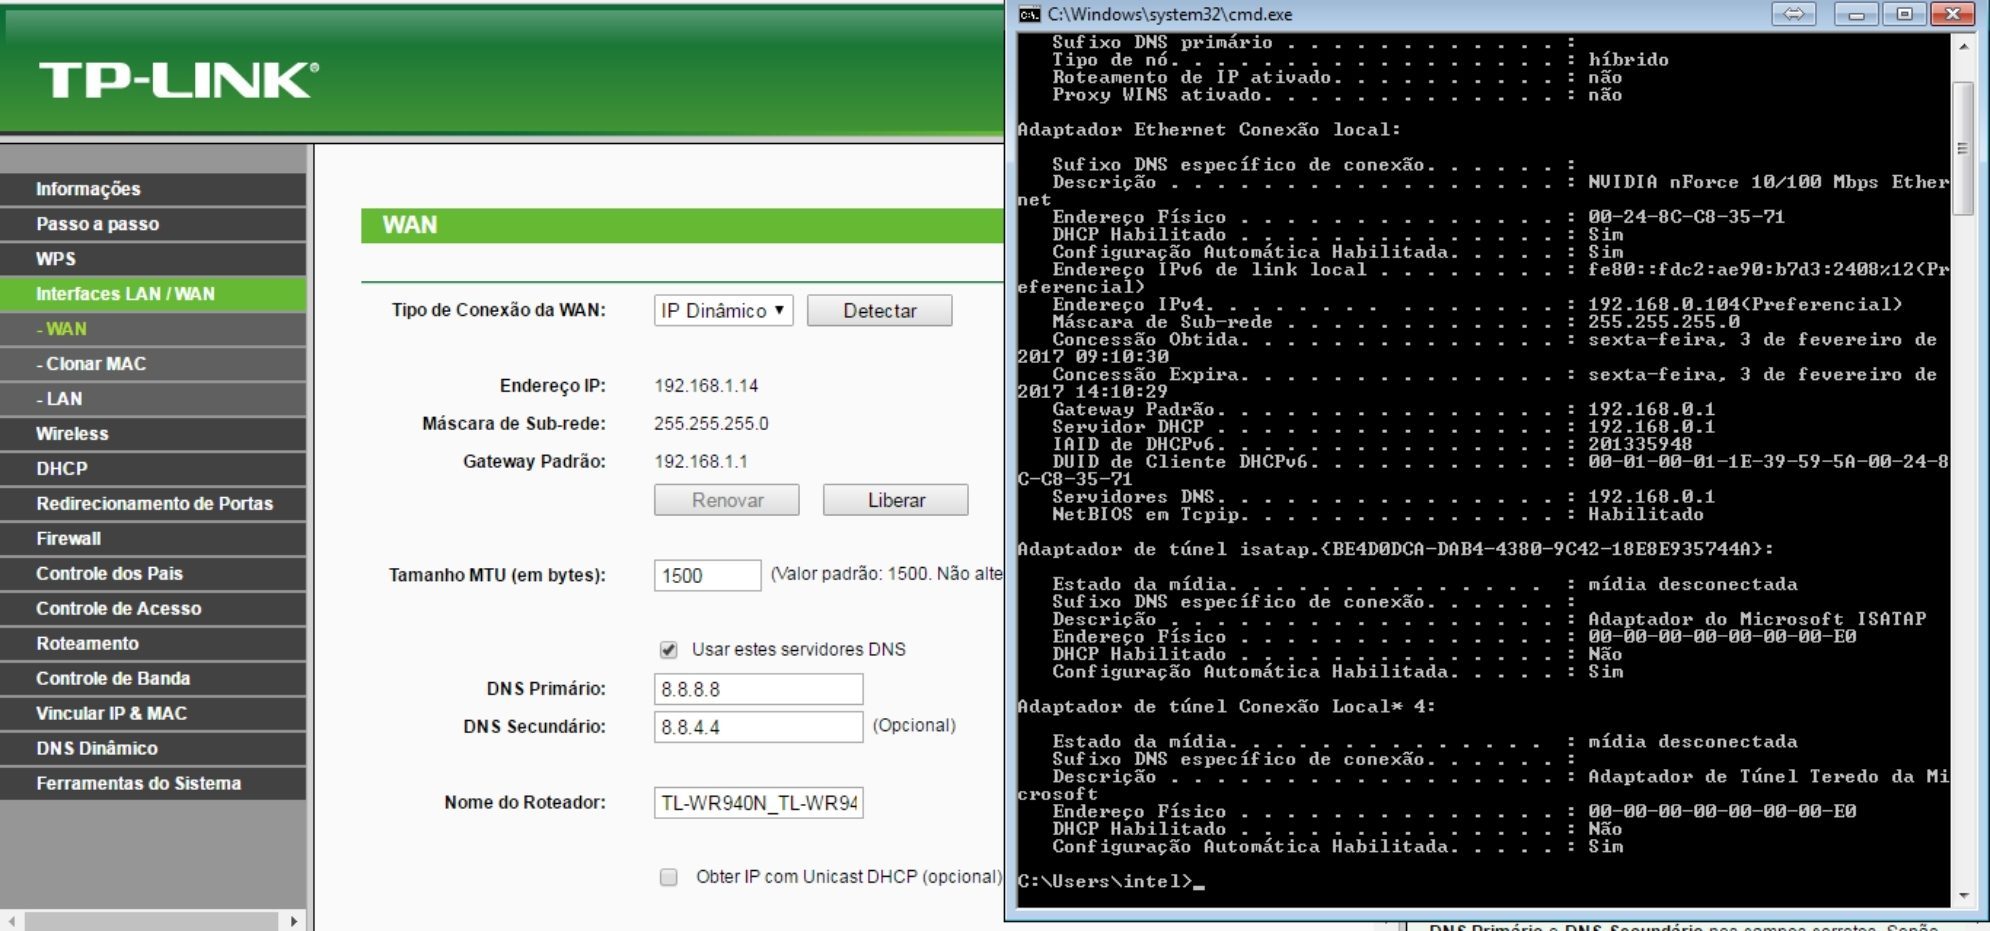Image resolution: width=1990 pixels, height=931 pixels.
Task: Open Redirecionamento de Portas menu
Action: coord(153,504)
